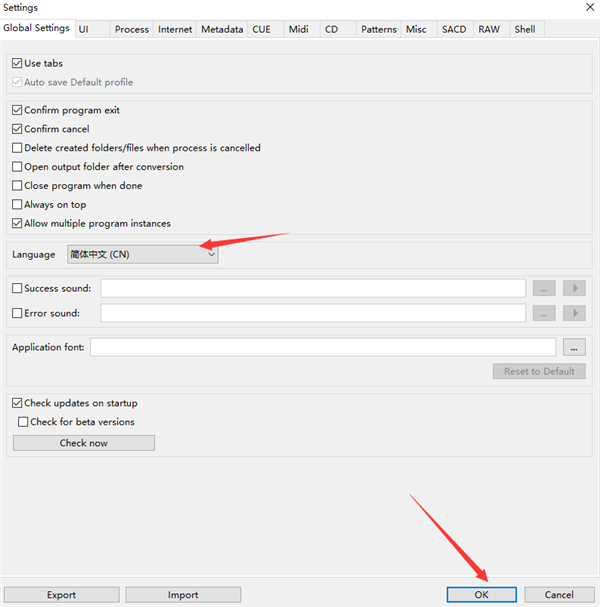600x607 pixels.
Task: Open Application font picker button
Action: coord(574,347)
